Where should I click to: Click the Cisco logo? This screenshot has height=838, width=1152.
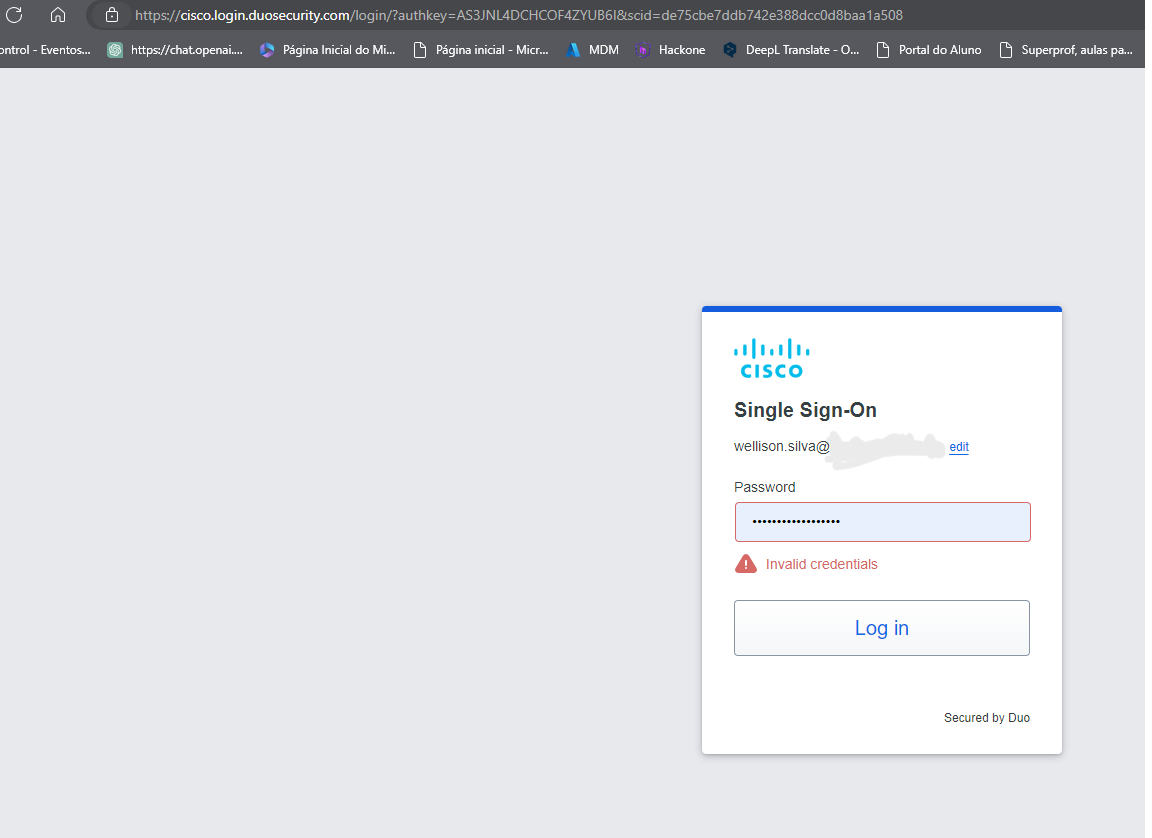[771, 357]
